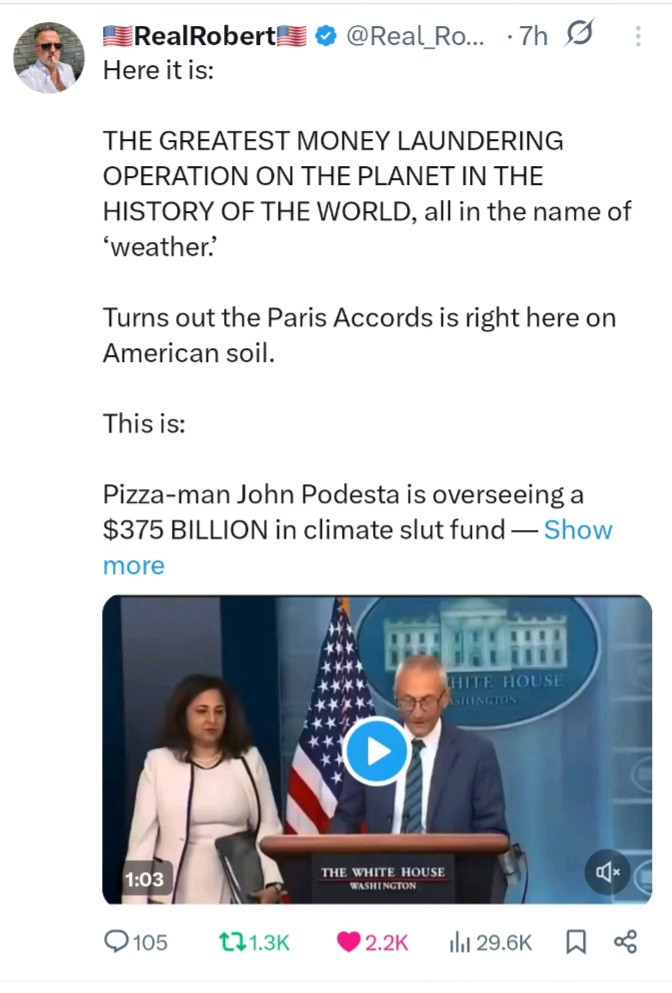Image resolution: width=672 pixels, height=993 pixels.
Task: Bookmark this post
Action: tap(576, 941)
